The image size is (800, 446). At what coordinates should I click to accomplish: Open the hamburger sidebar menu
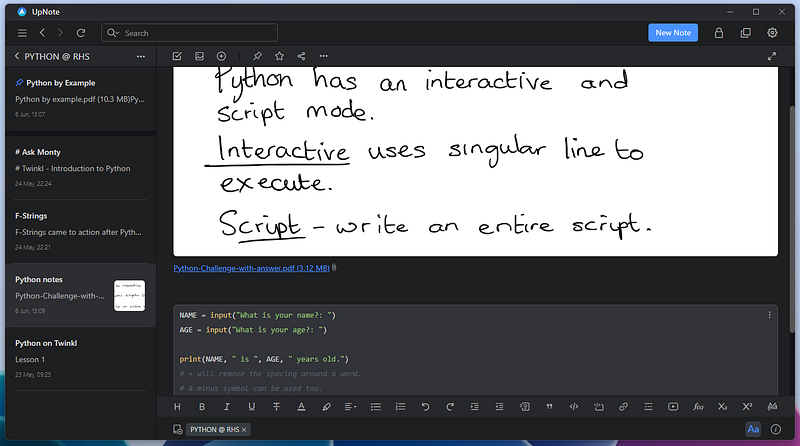[x=22, y=33]
